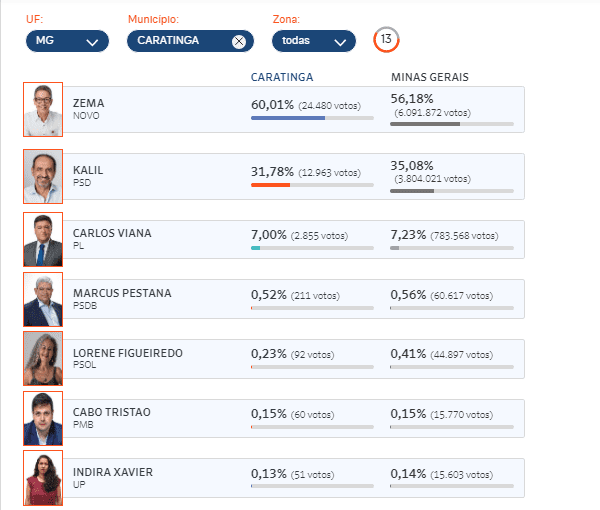This screenshot has height=510, width=600.
Task: Click Cabo Tristao's candidate photo
Action: [x=42, y=418]
